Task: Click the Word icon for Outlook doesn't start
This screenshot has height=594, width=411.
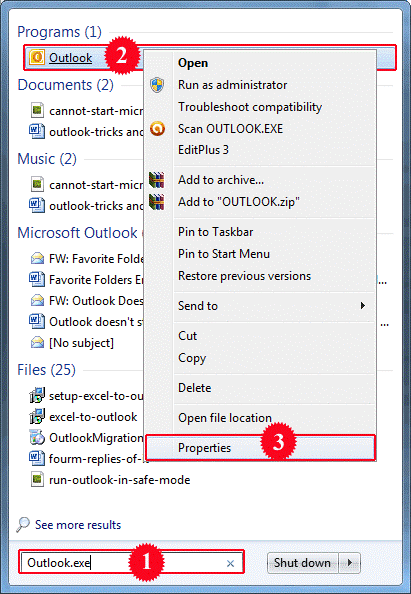Action: pos(37,322)
